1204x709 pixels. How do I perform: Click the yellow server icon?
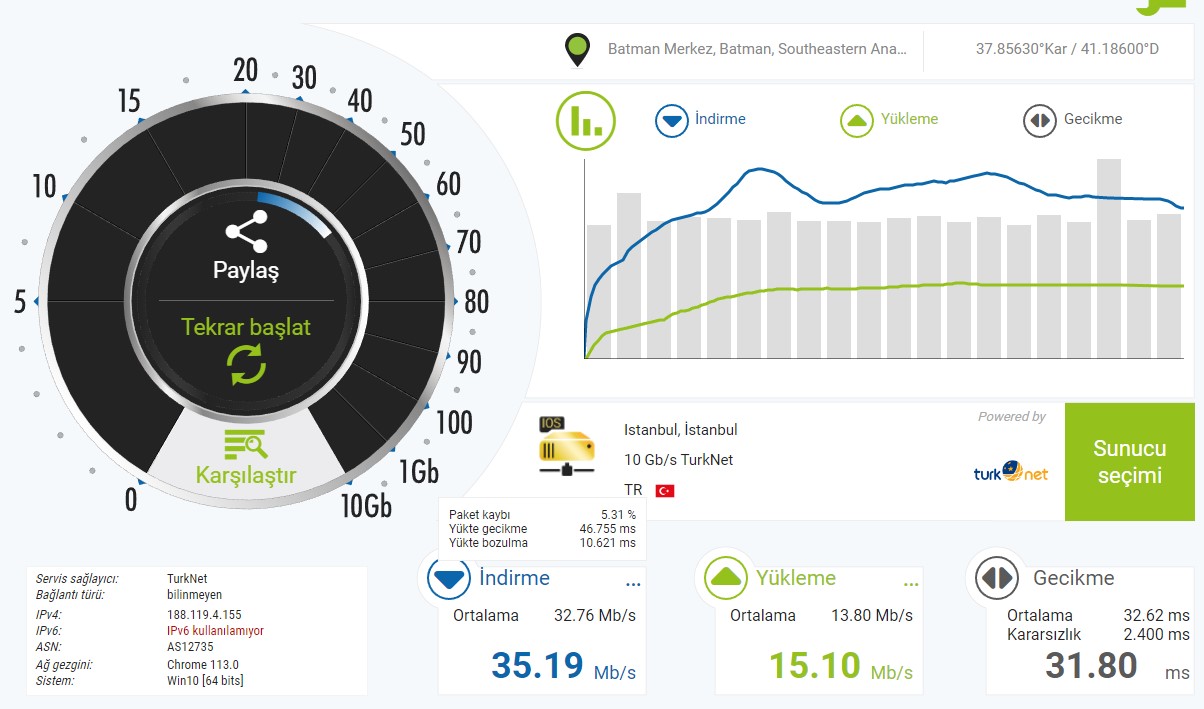point(567,445)
